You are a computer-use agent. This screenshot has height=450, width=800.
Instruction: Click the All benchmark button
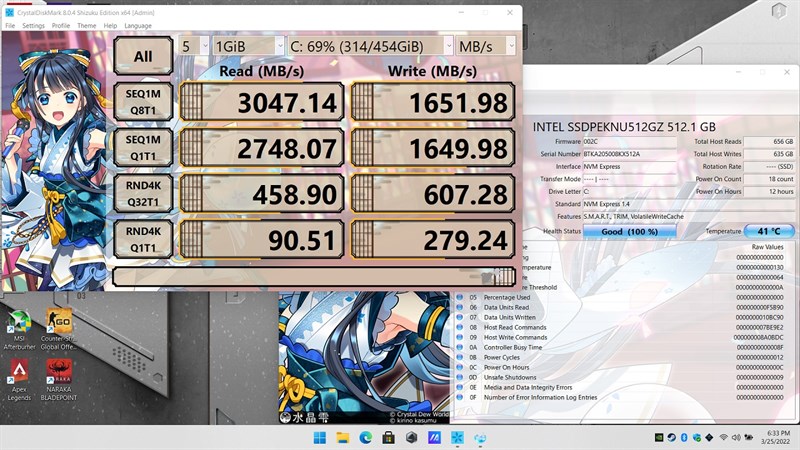(x=143, y=56)
